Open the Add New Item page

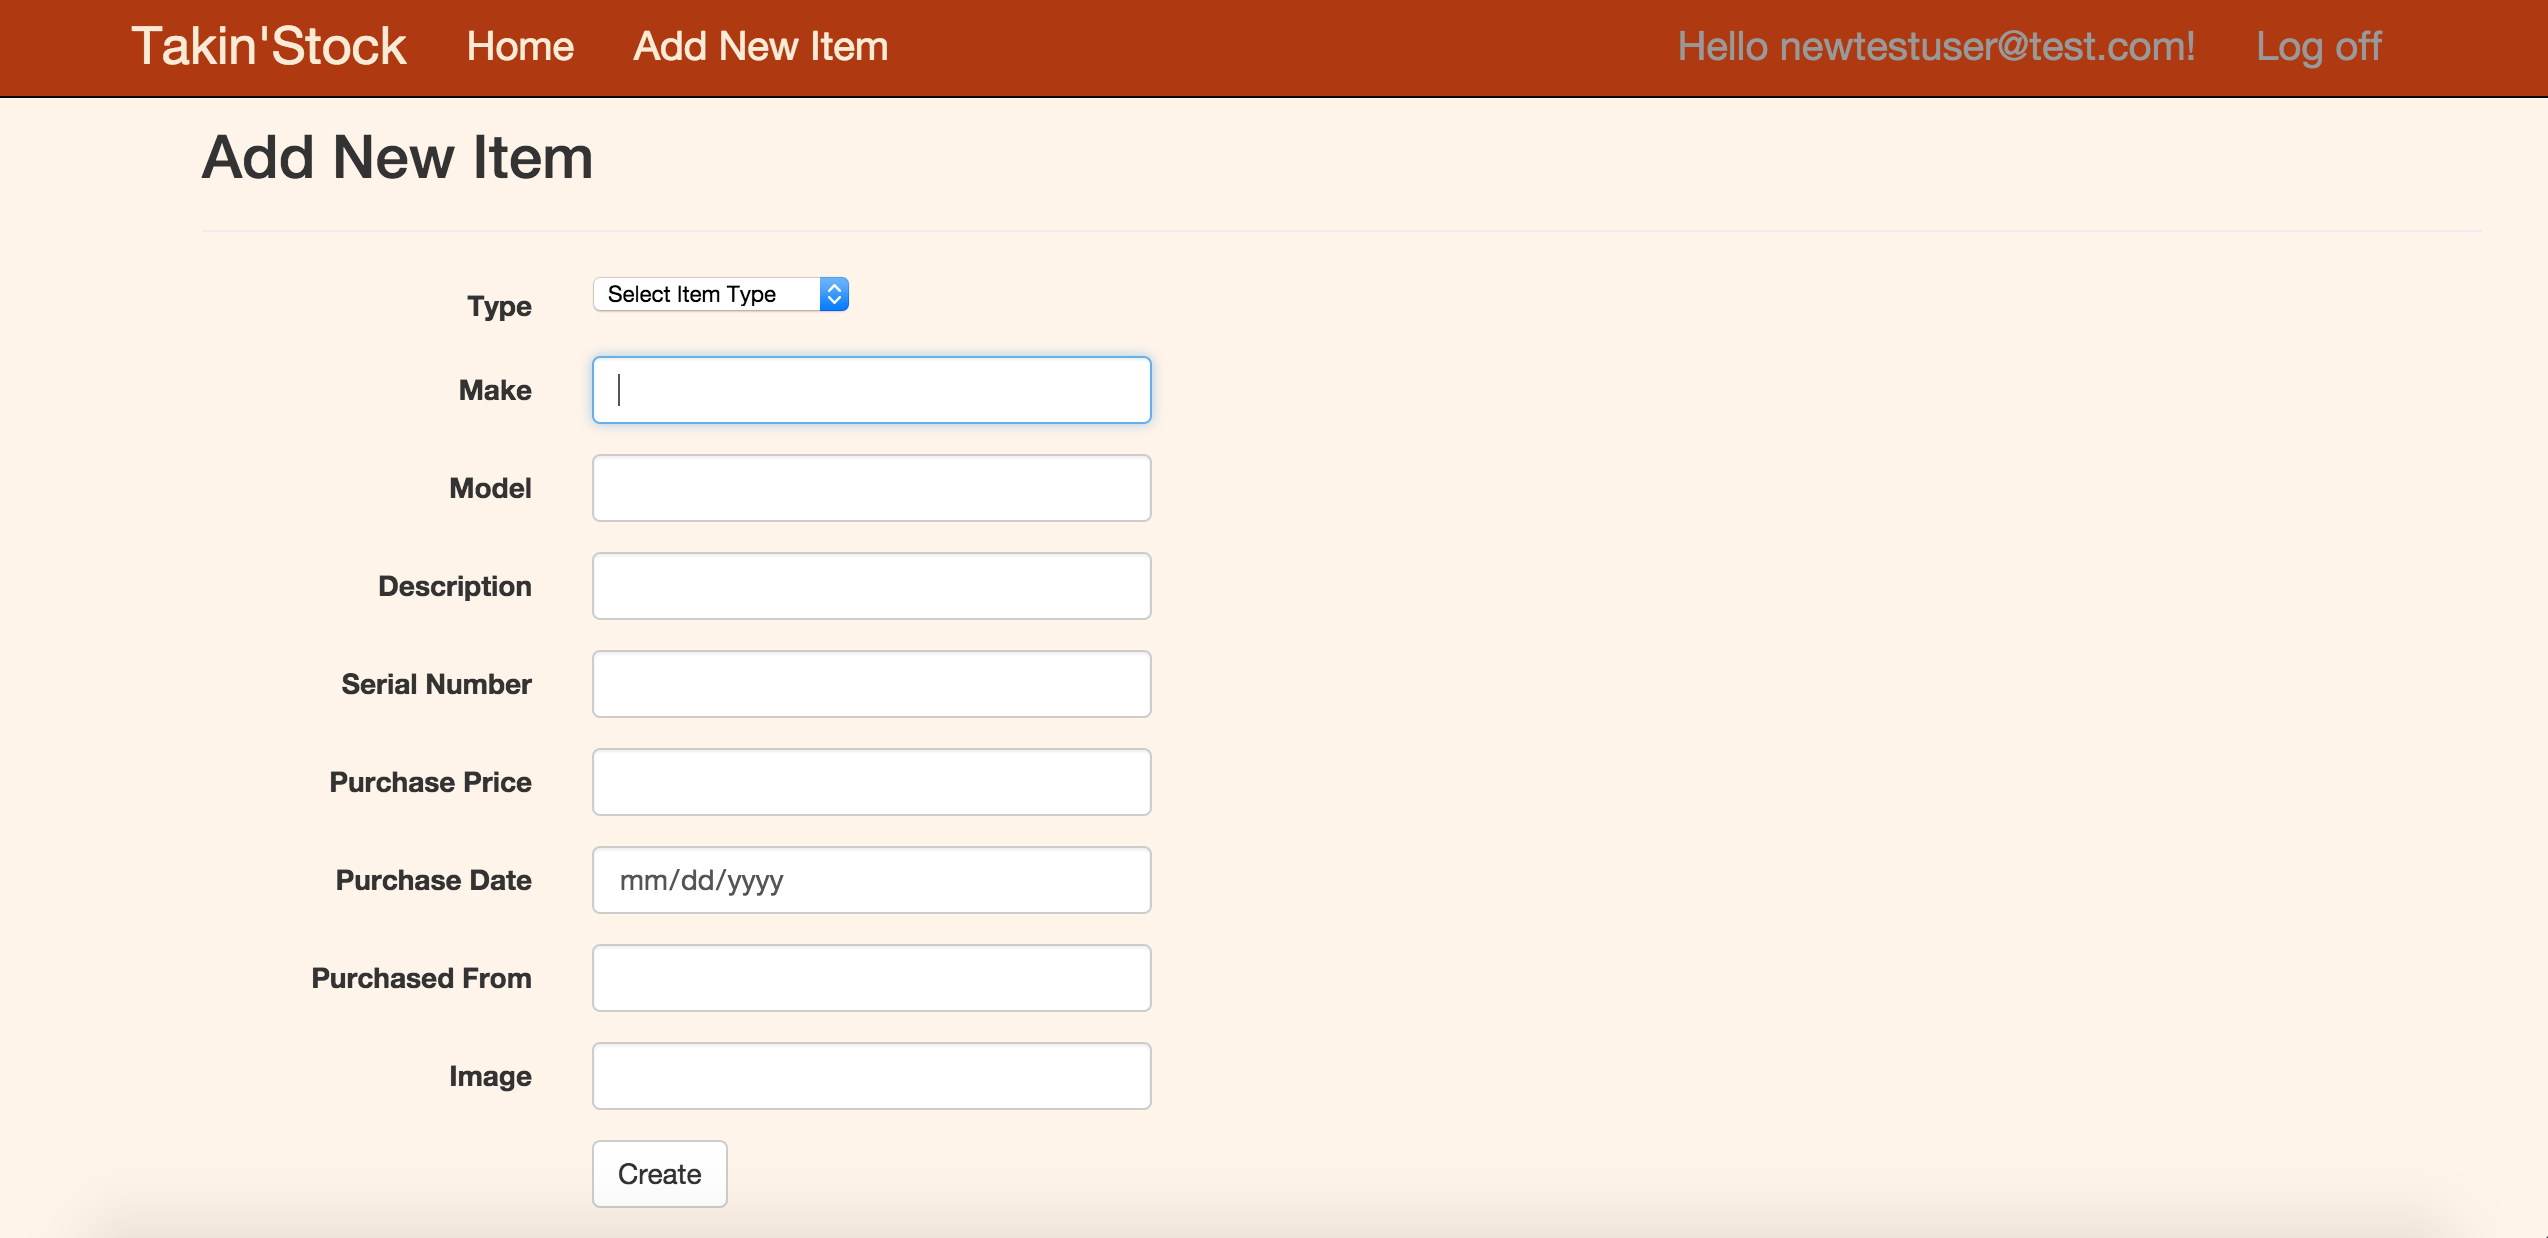click(x=762, y=44)
